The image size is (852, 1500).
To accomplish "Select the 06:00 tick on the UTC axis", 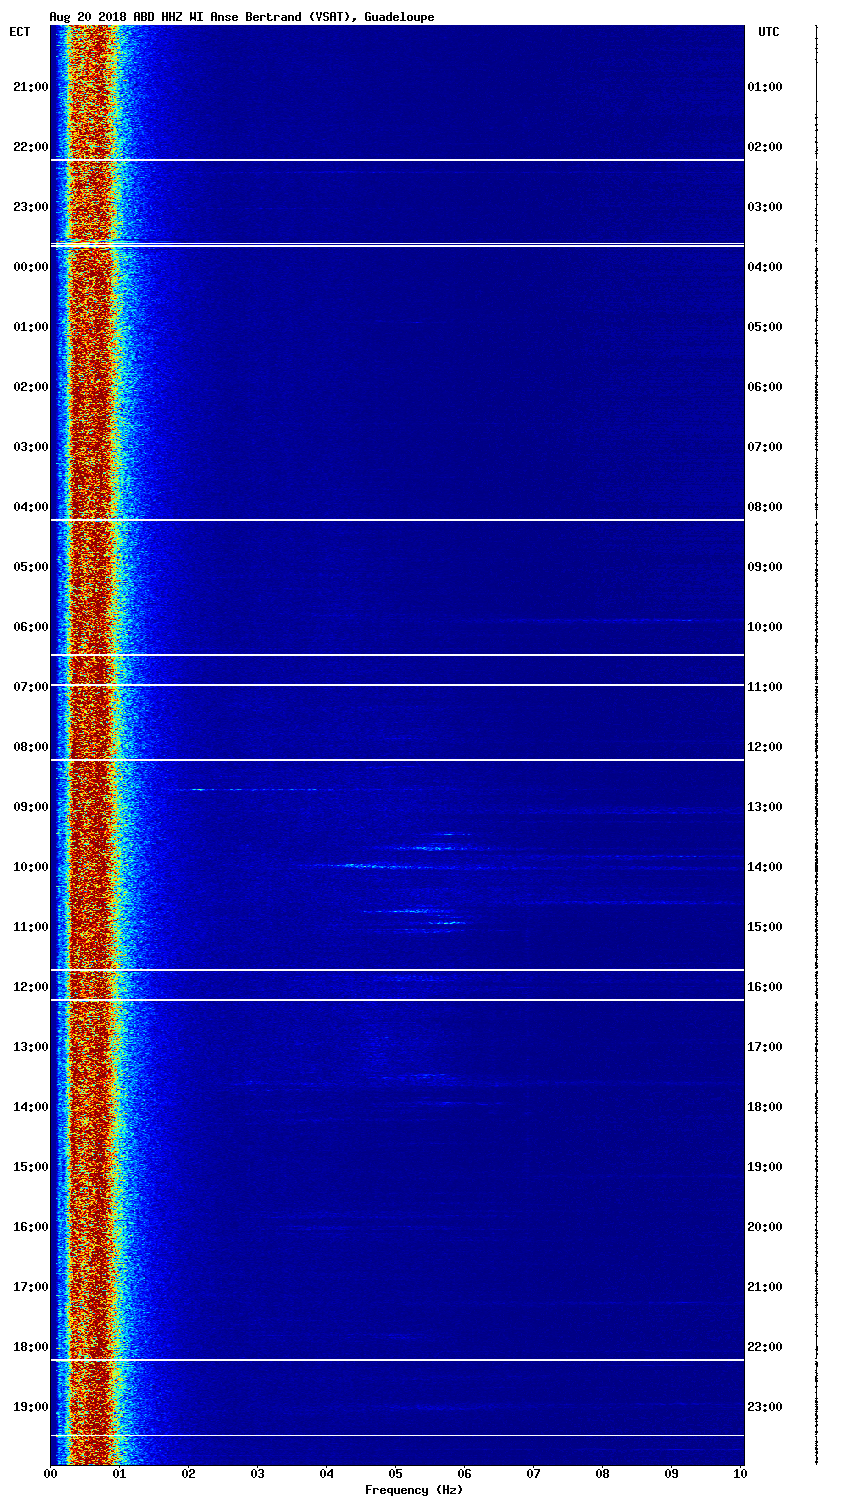I will pyautogui.click(x=765, y=387).
